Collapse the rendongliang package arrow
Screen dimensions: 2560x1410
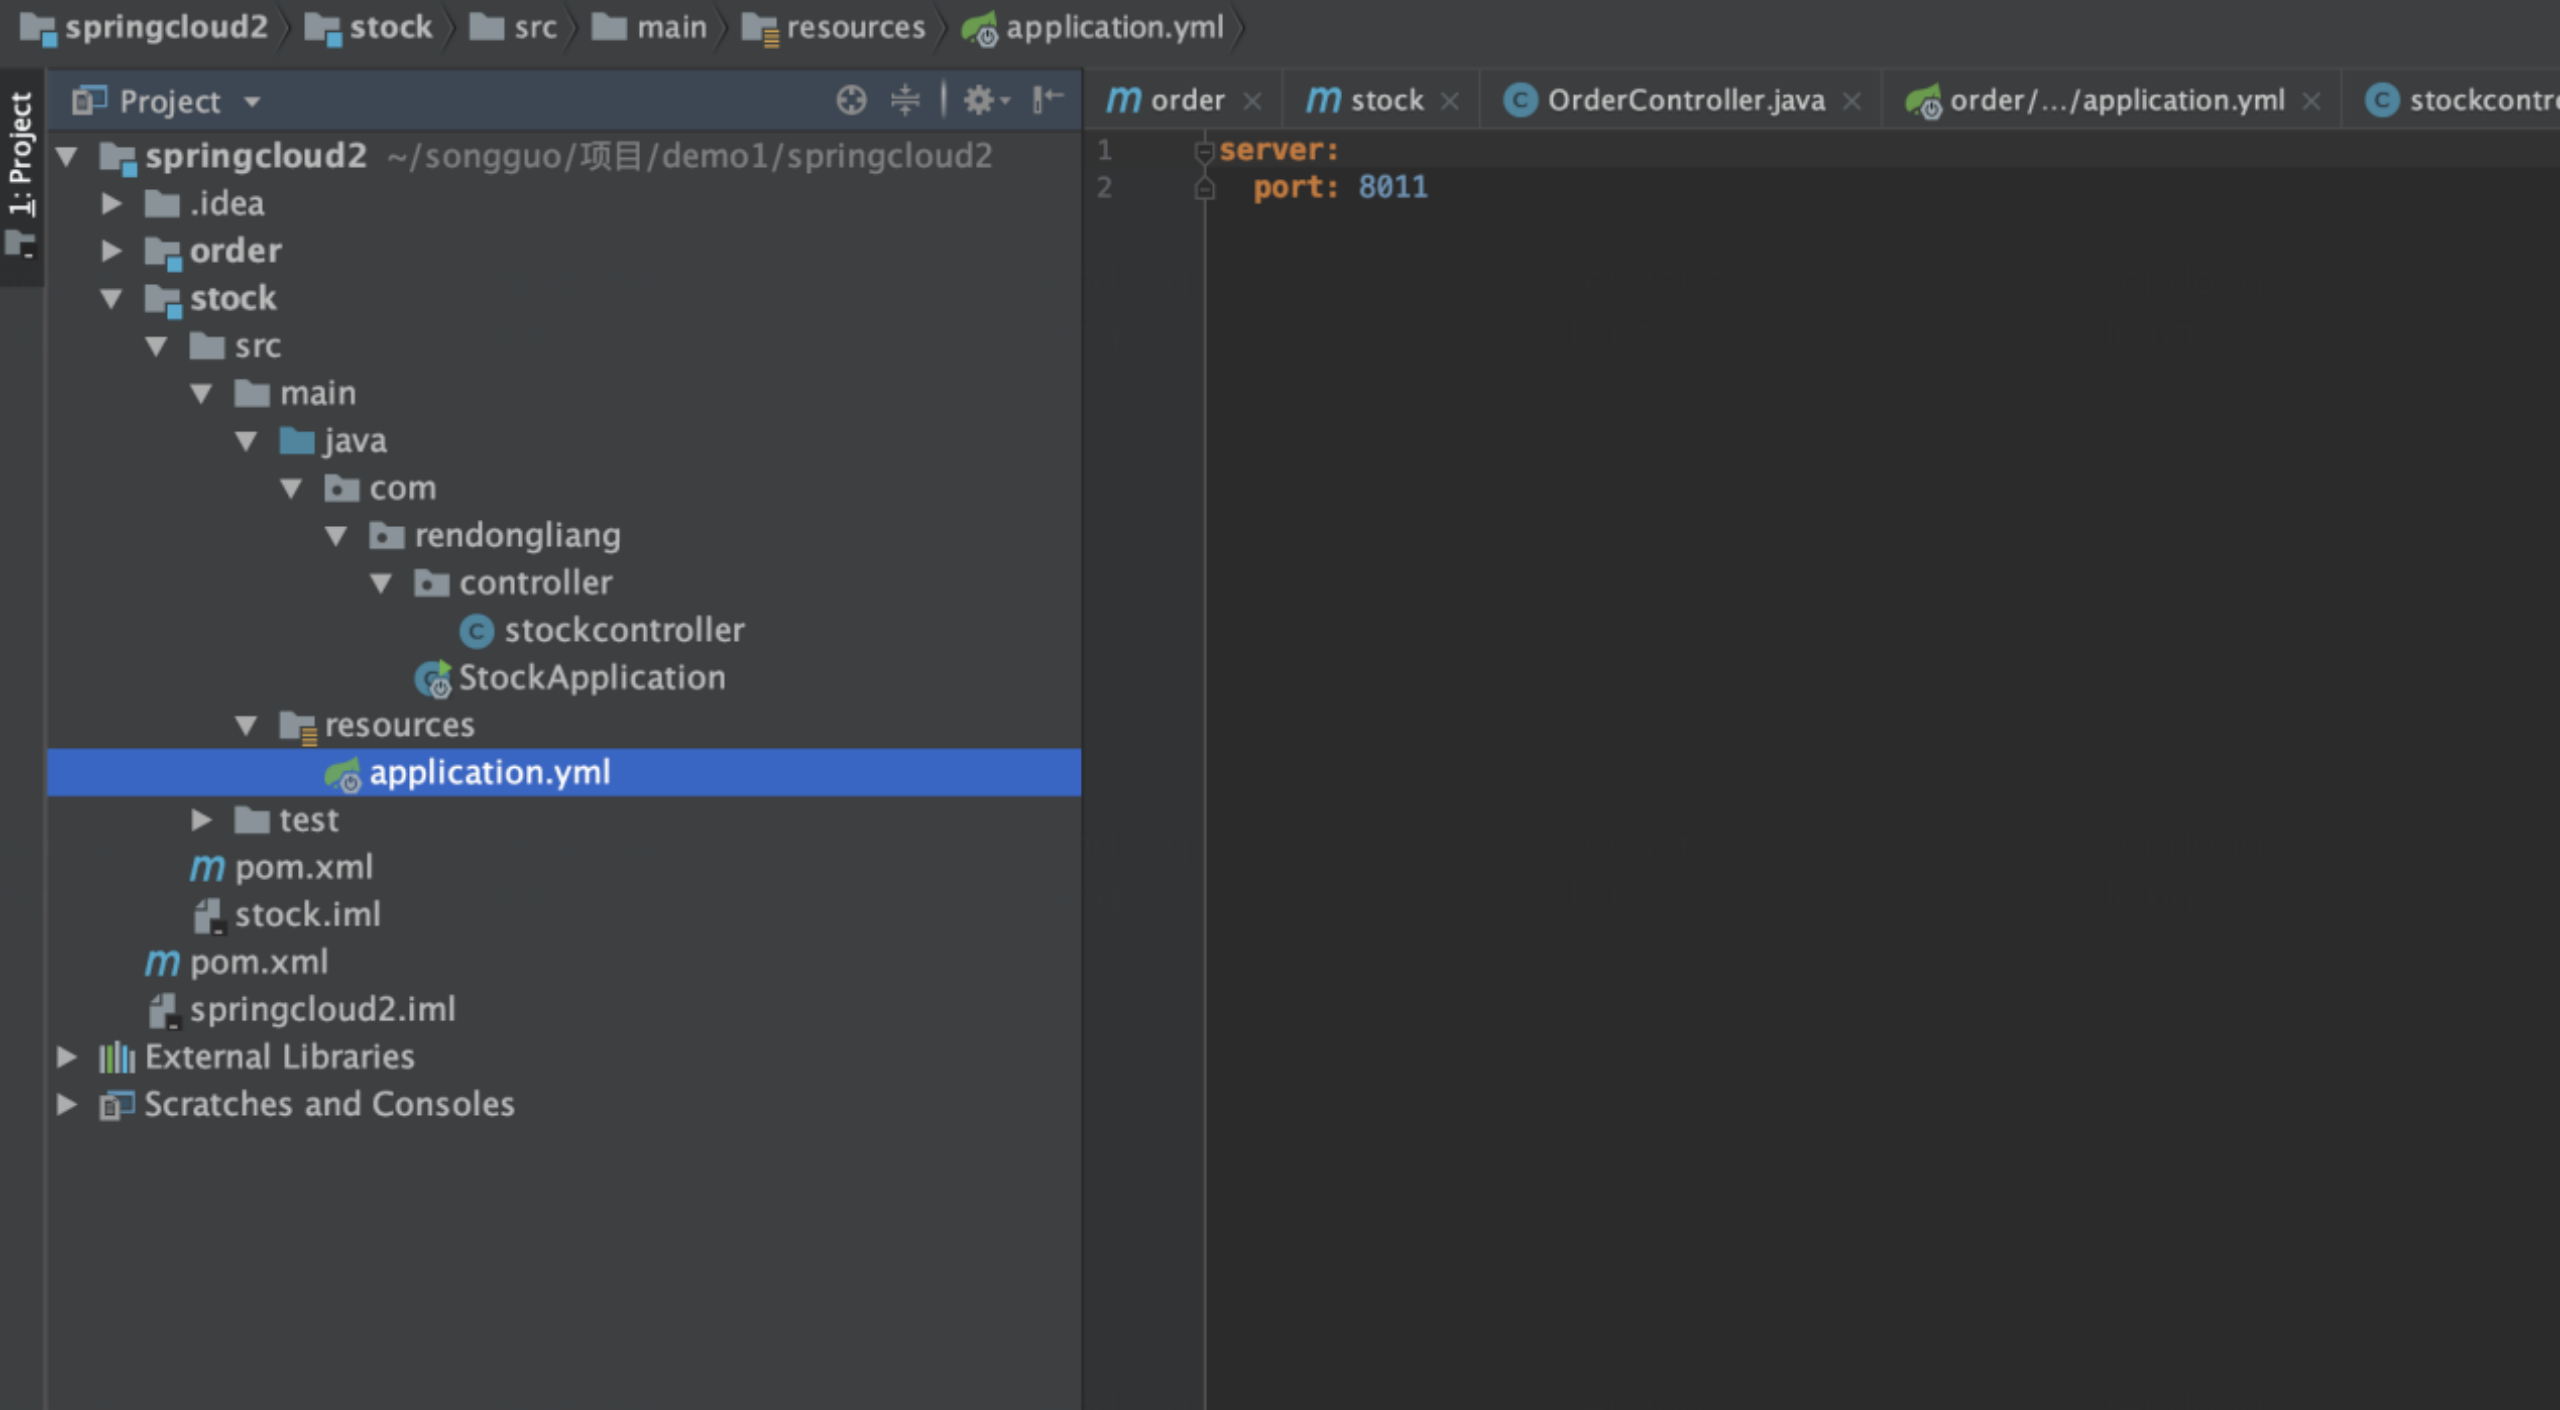[336, 535]
